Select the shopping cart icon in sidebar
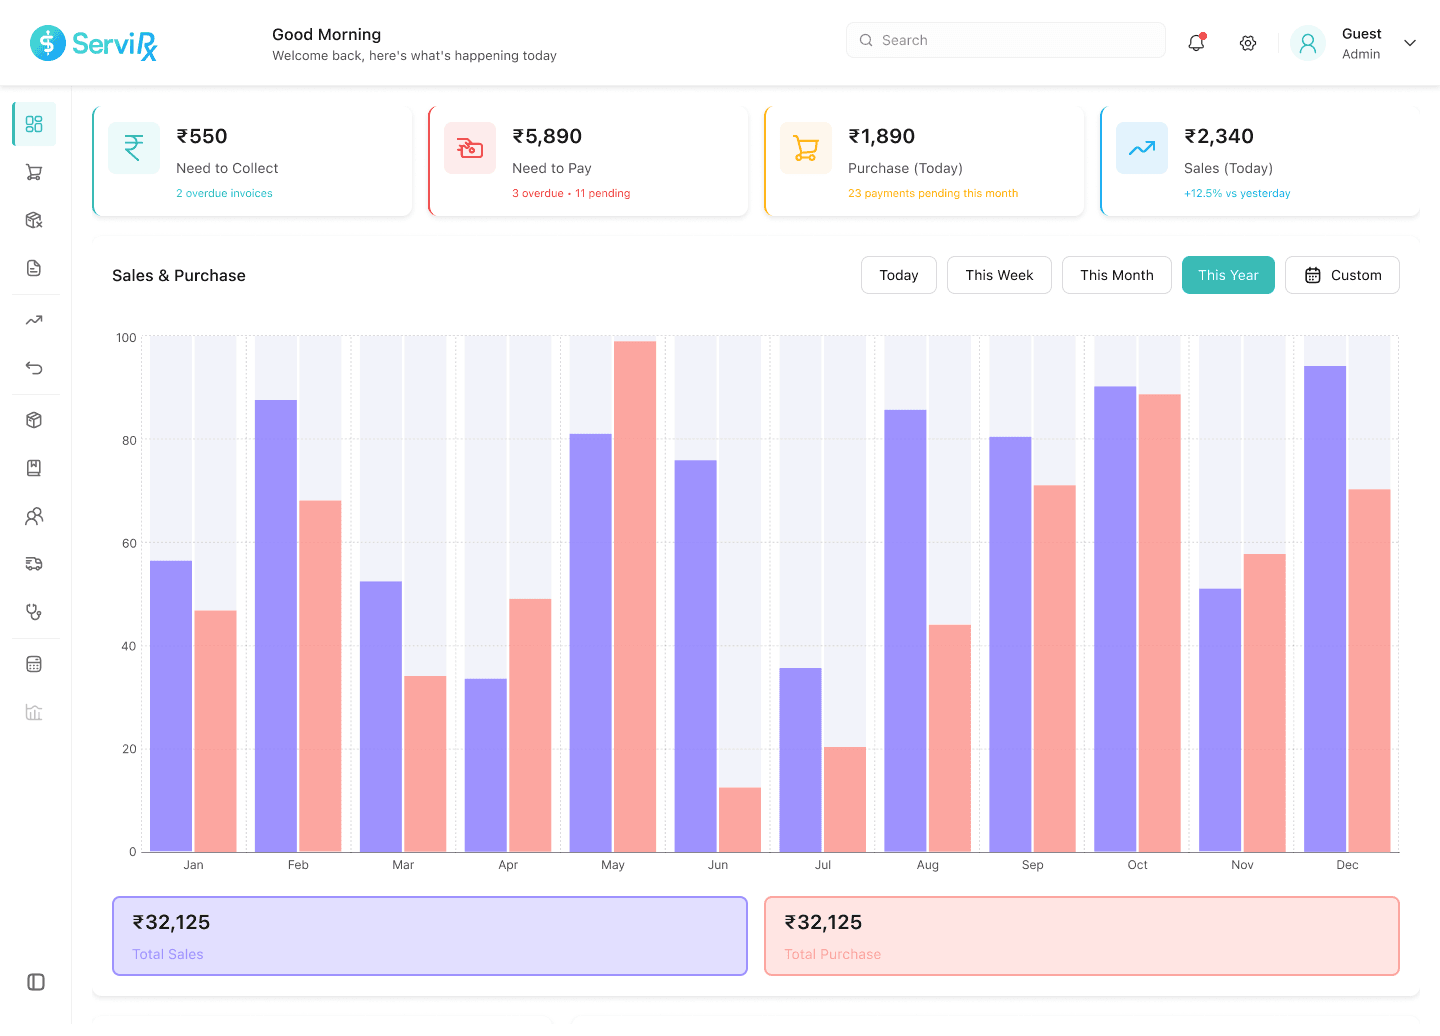Image resolution: width=1440 pixels, height=1036 pixels. point(34,171)
